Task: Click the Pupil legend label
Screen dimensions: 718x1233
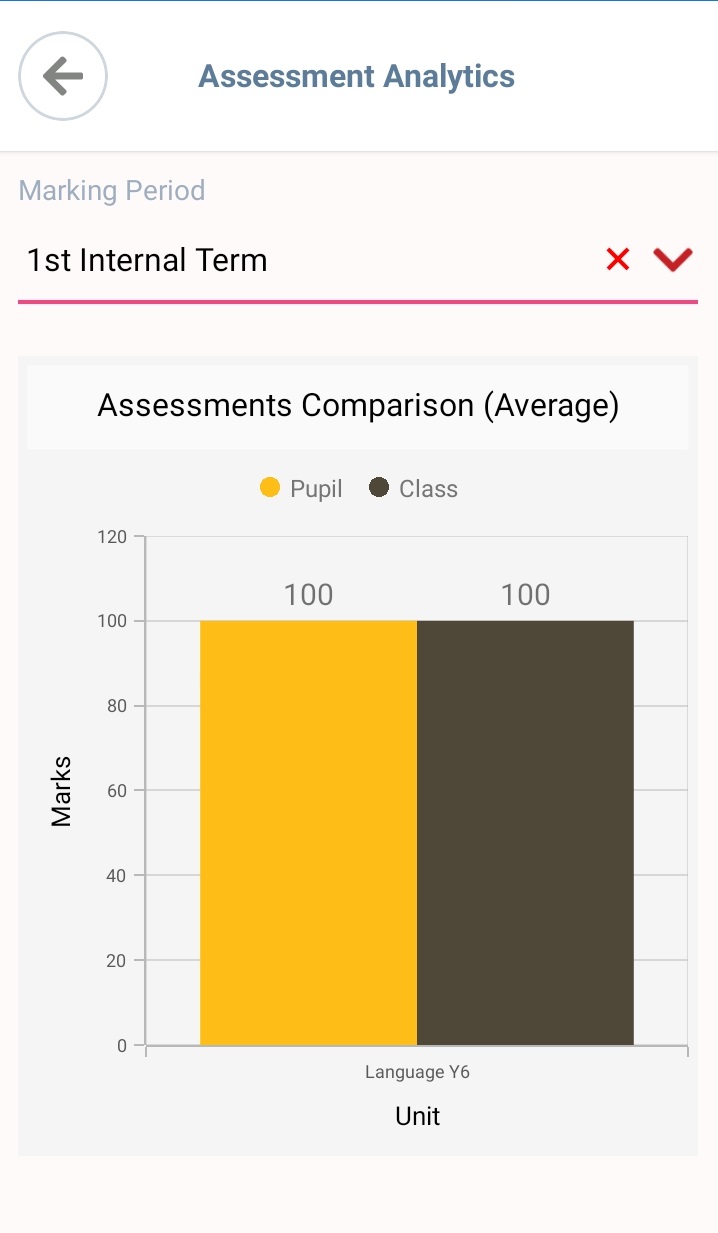Action: pos(316,489)
